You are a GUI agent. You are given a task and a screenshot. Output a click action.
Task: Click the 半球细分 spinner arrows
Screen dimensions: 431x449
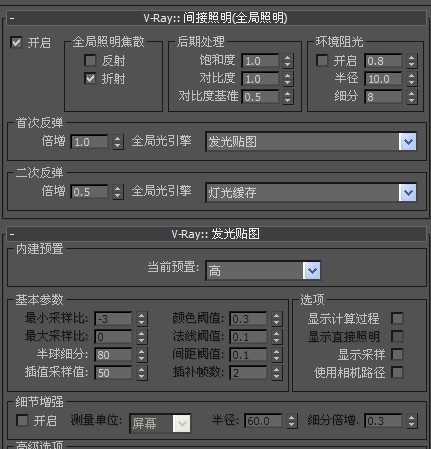(141, 355)
